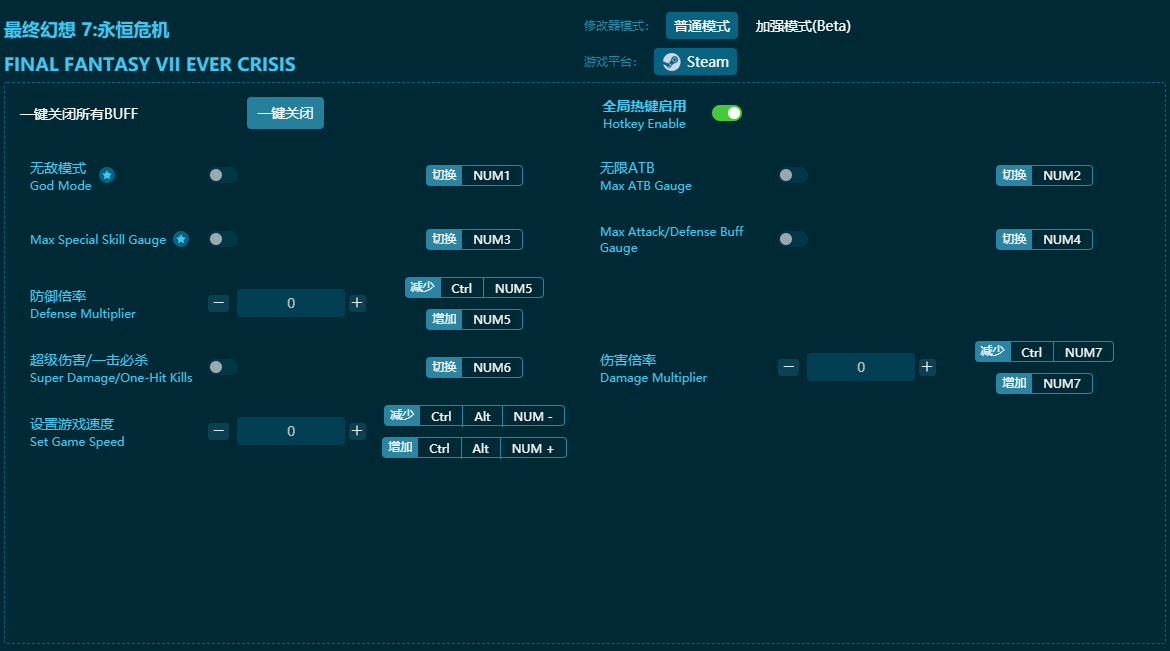
Task: Click the Defense Multiplier value field
Action: 291,303
